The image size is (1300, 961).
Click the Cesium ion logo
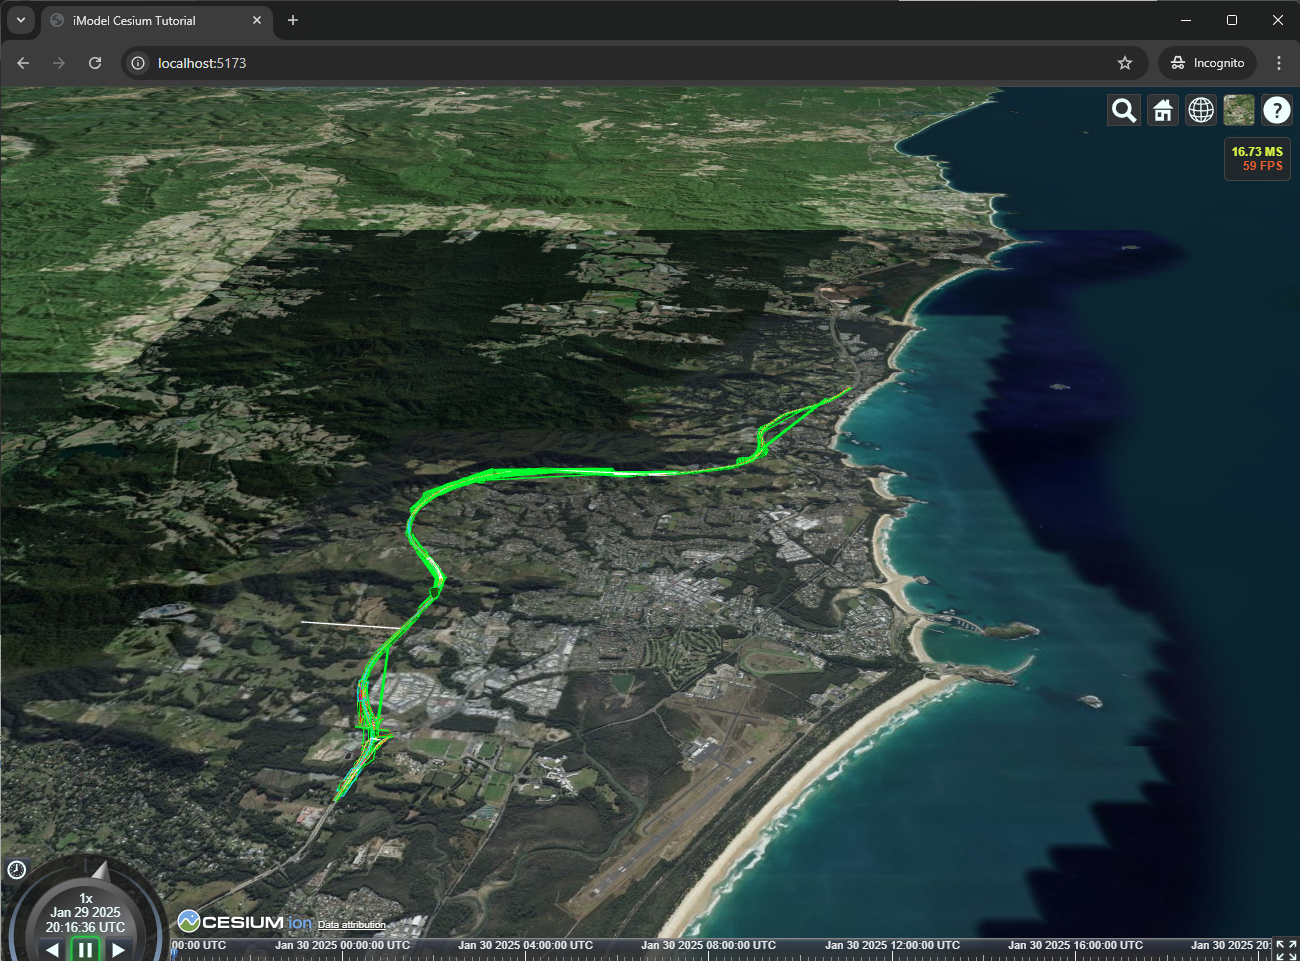[x=244, y=922]
